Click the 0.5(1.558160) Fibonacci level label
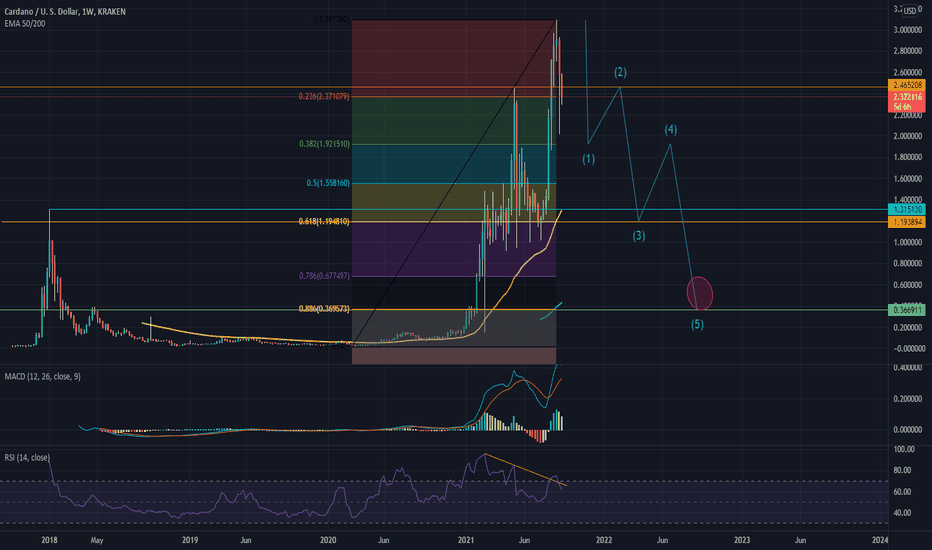This screenshot has height=550, width=932. click(328, 183)
